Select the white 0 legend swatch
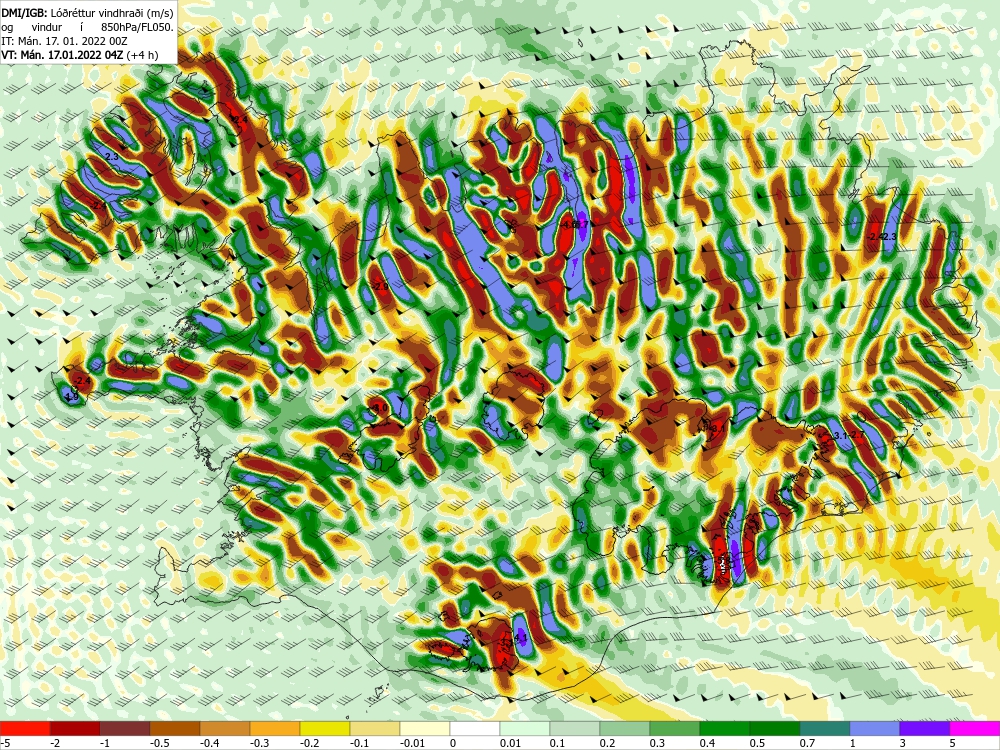 coord(475,728)
